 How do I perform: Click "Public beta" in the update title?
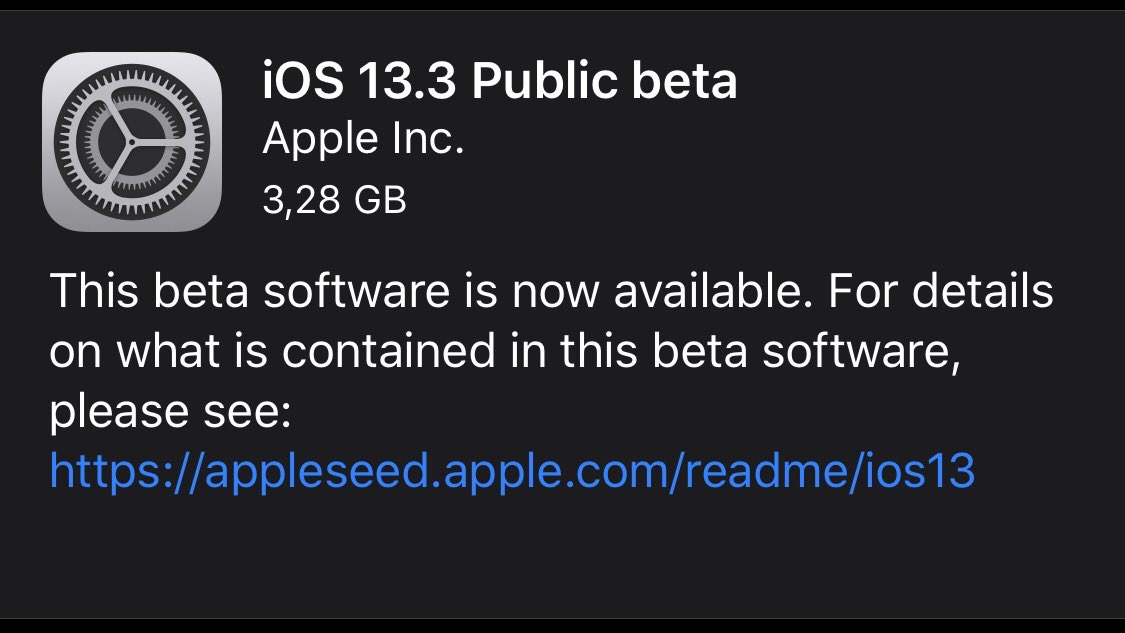(604, 82)
